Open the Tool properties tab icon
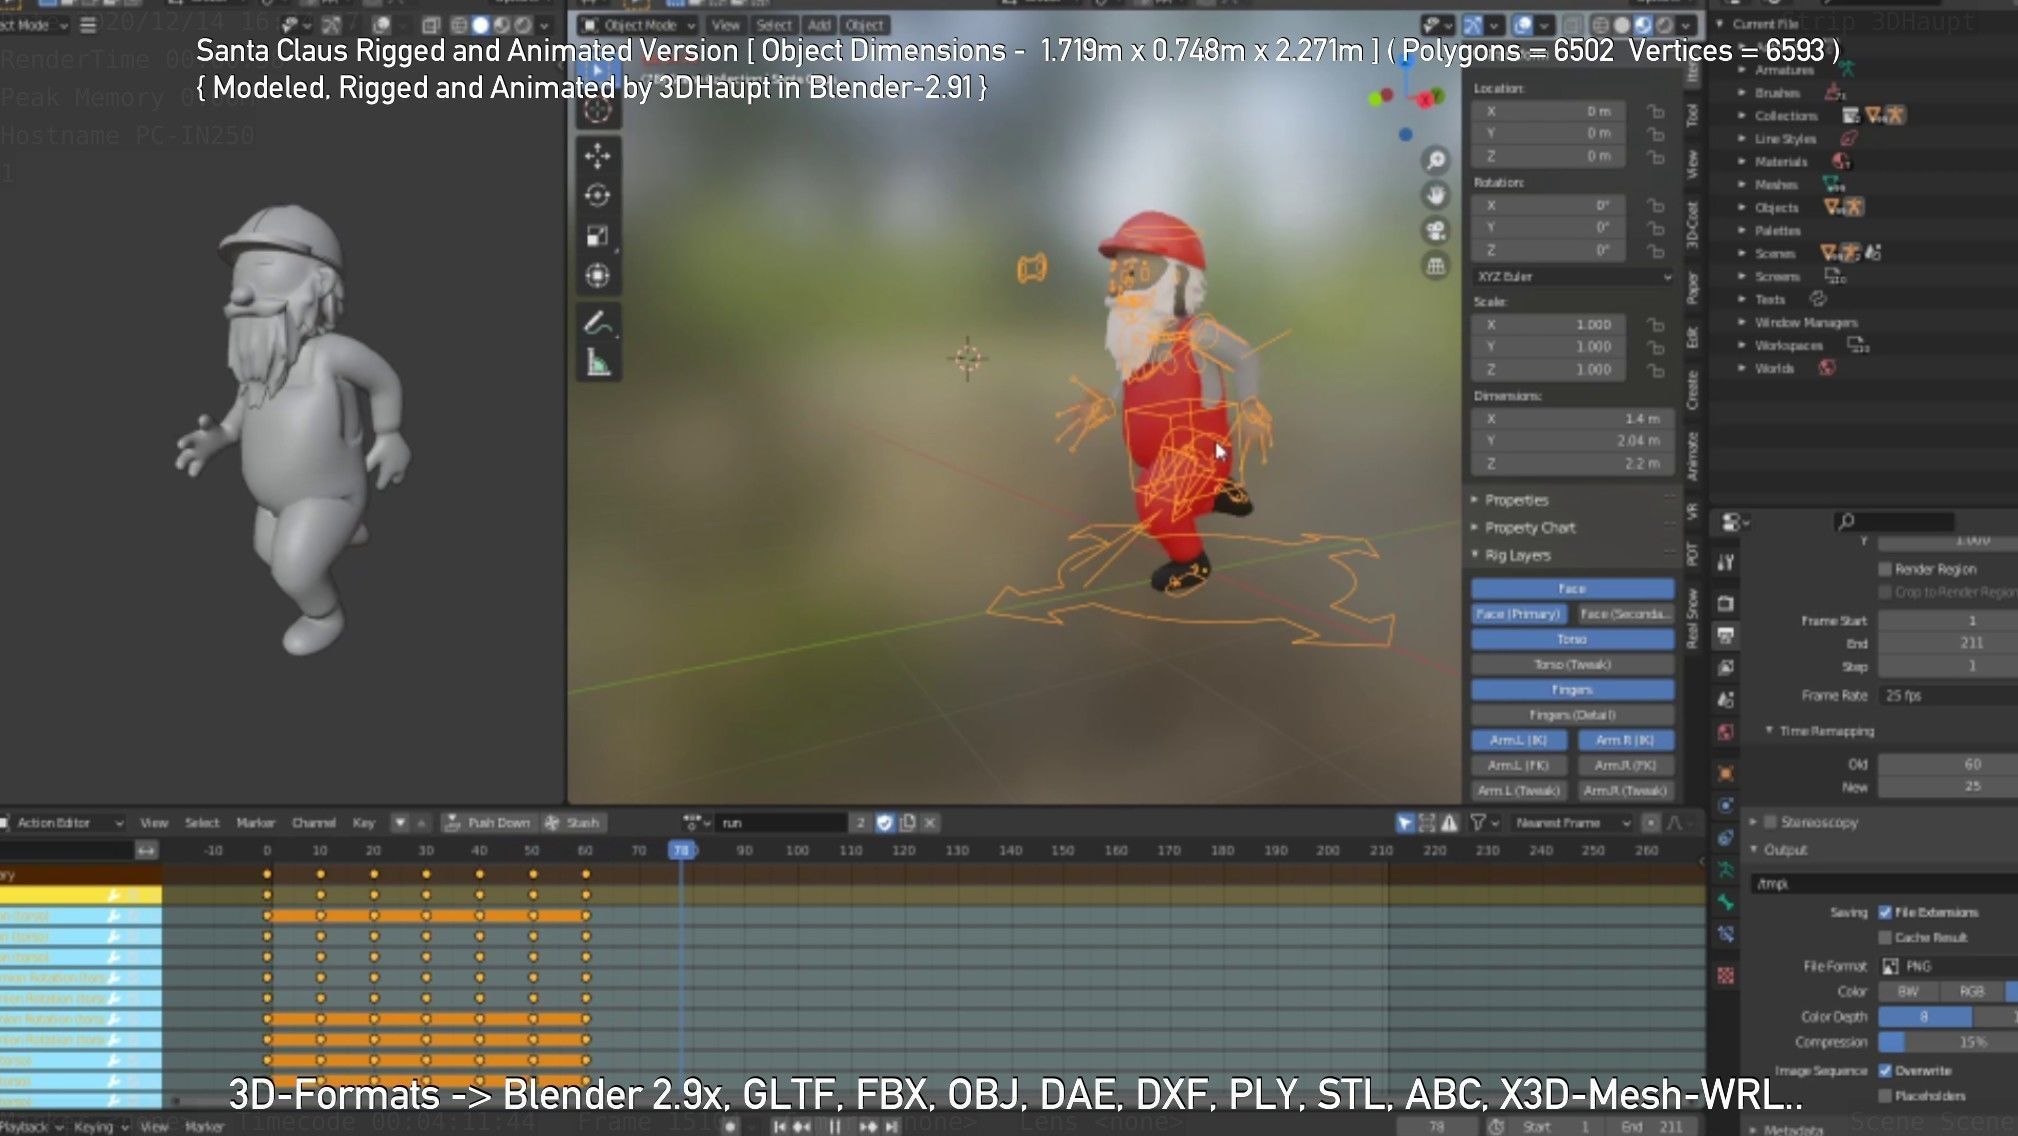 [x=1726, y=562]
